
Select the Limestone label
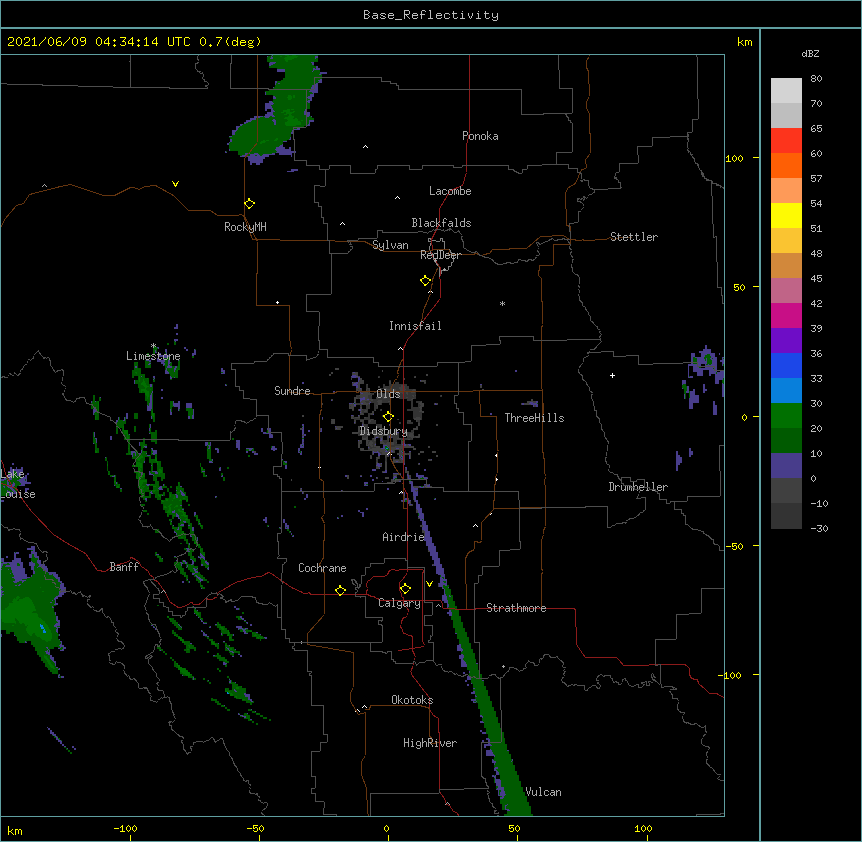[x=153, y=356]
